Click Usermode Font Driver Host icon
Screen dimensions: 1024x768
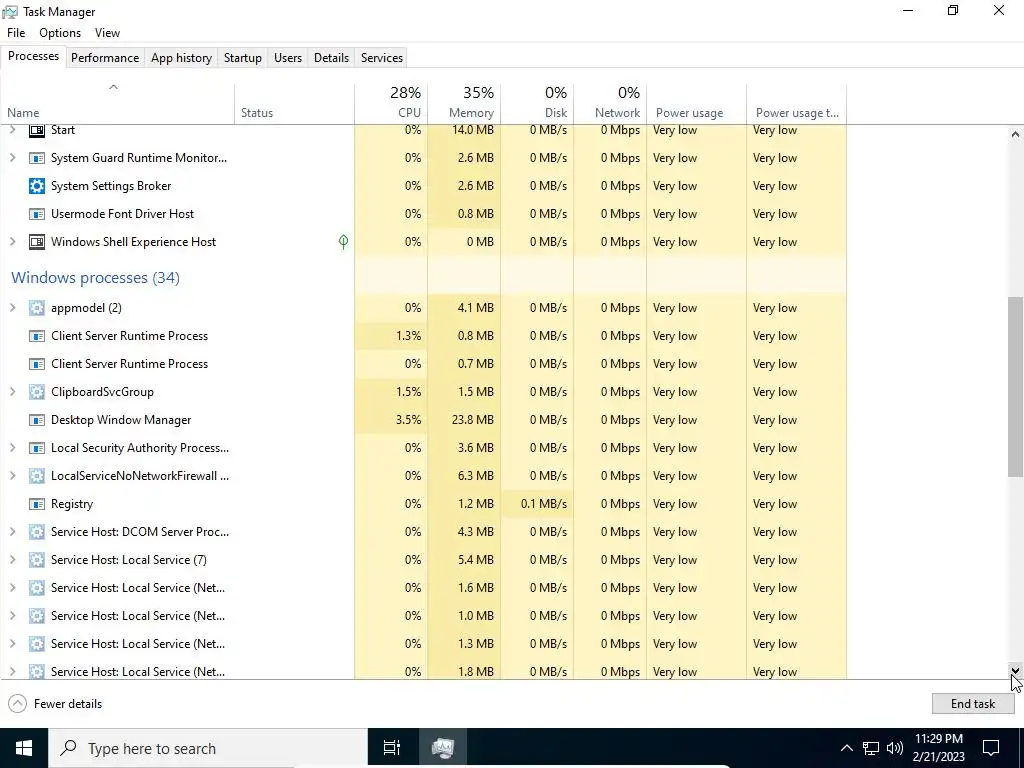37,214
